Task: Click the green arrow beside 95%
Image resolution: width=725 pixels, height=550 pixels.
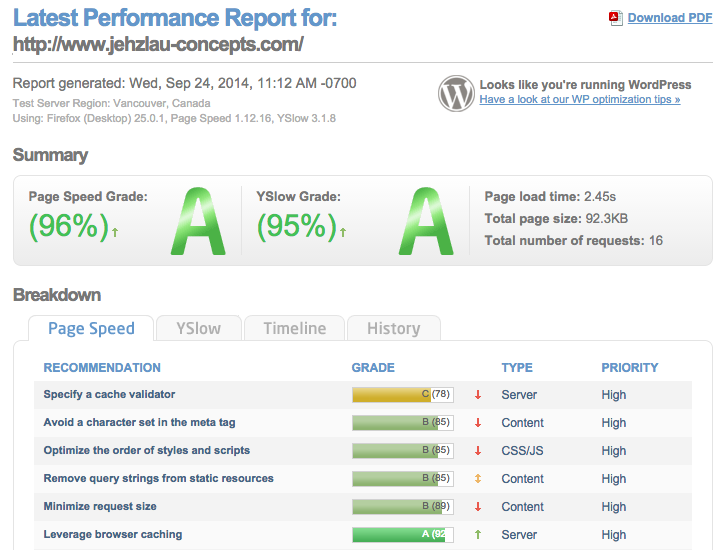Action: point(343,232)
